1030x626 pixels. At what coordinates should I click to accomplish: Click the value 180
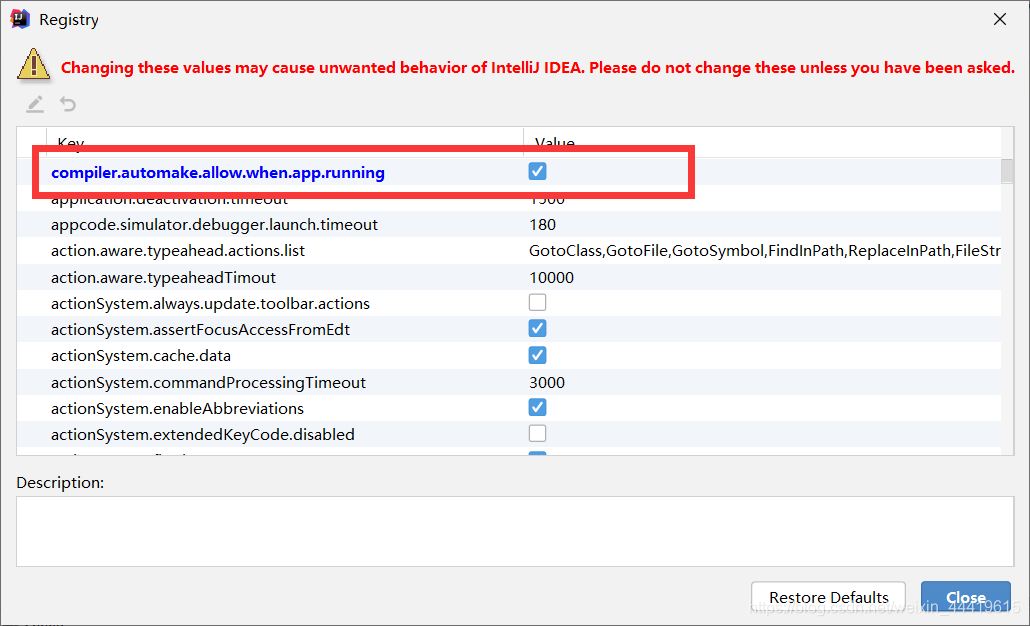(543, 225)
